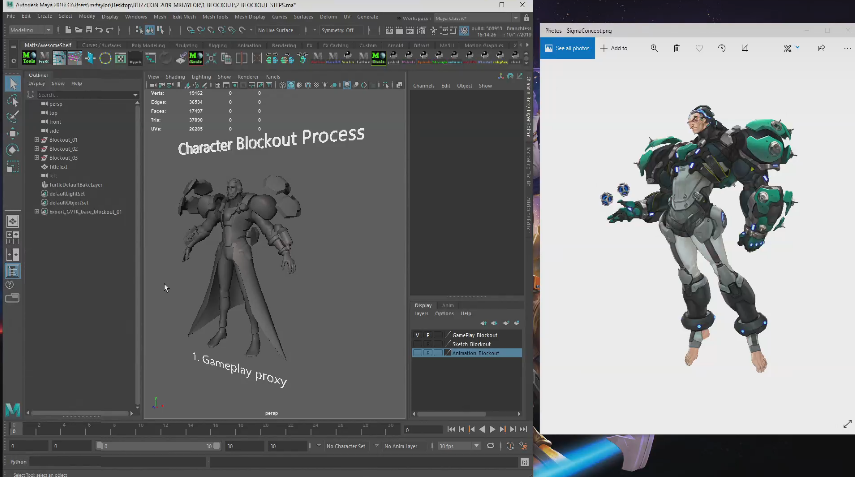Open the Mesh Tools menu
This screenshot has width=855, height=477.
(215, 17)
